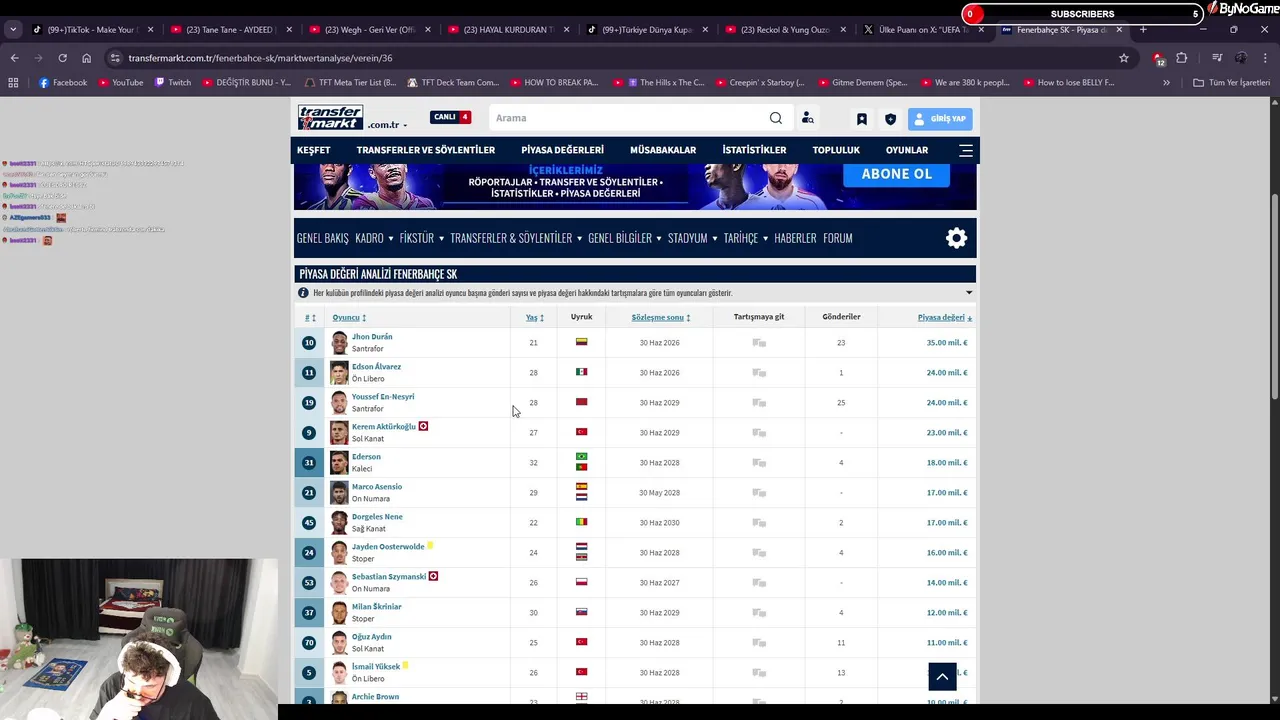Sort by Sözleşme sonu column
Image resolution: width=1280 pixels, height=720 pixels.
(661, 318)
